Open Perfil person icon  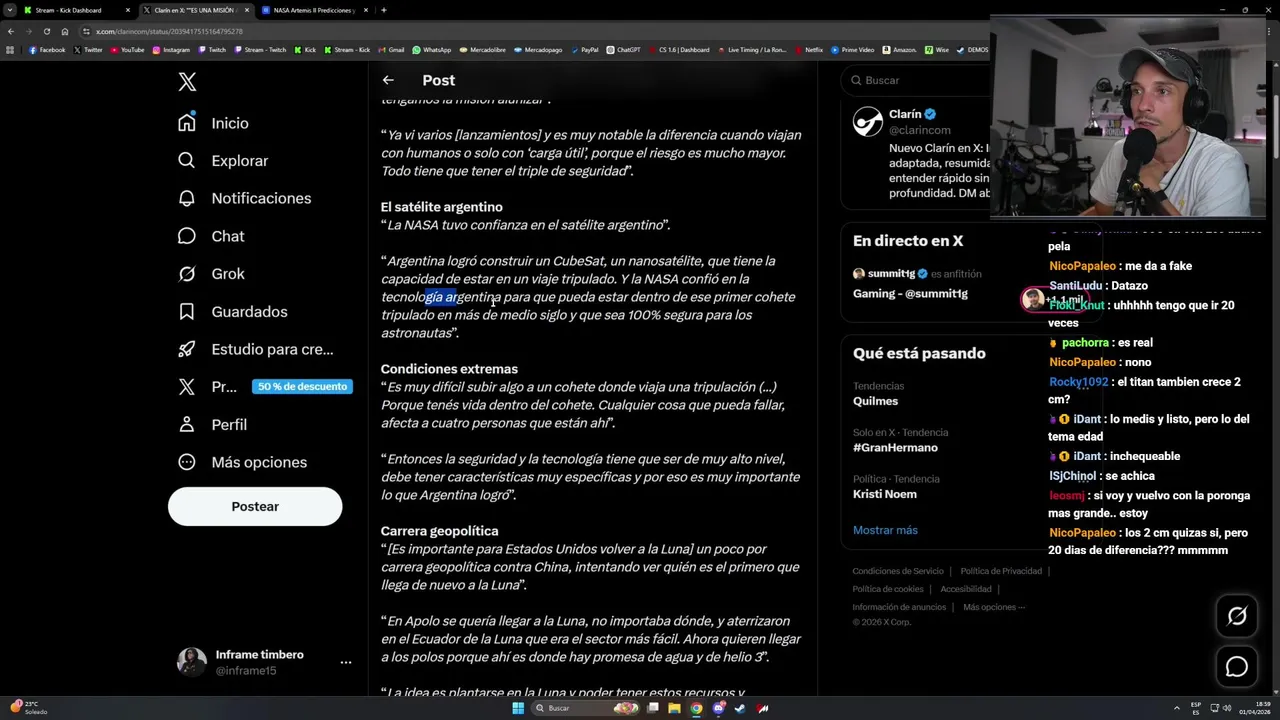[187, 424]
